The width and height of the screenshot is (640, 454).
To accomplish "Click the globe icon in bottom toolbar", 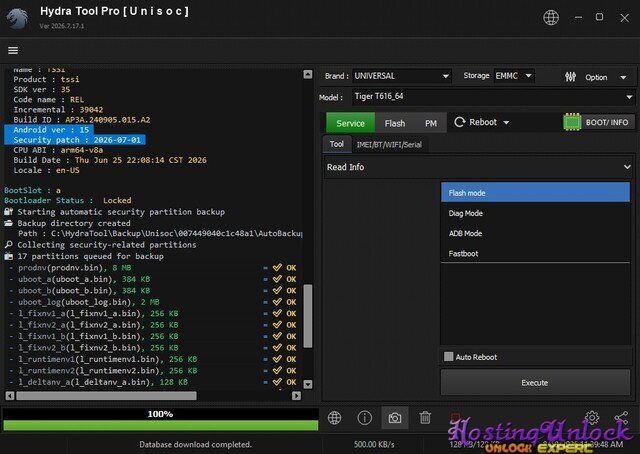I will (334, 418).
